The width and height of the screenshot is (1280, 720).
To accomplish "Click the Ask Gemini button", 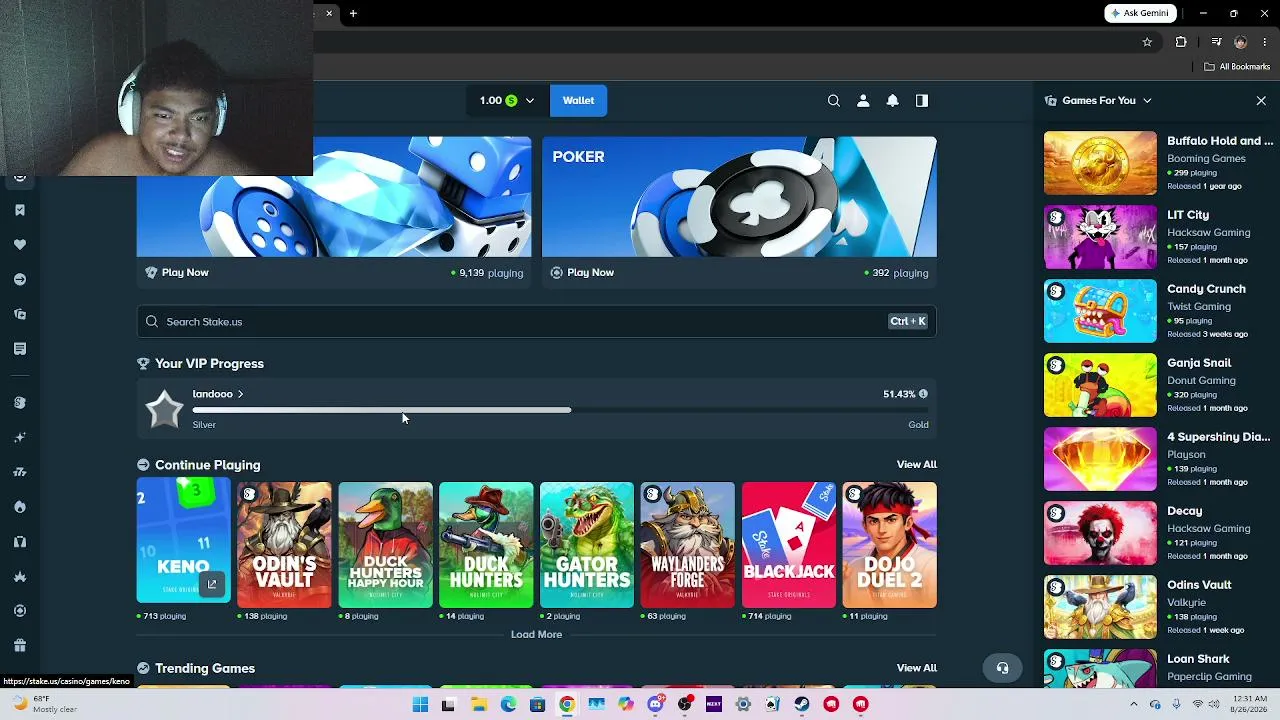I will click(x=1139, y=13).
